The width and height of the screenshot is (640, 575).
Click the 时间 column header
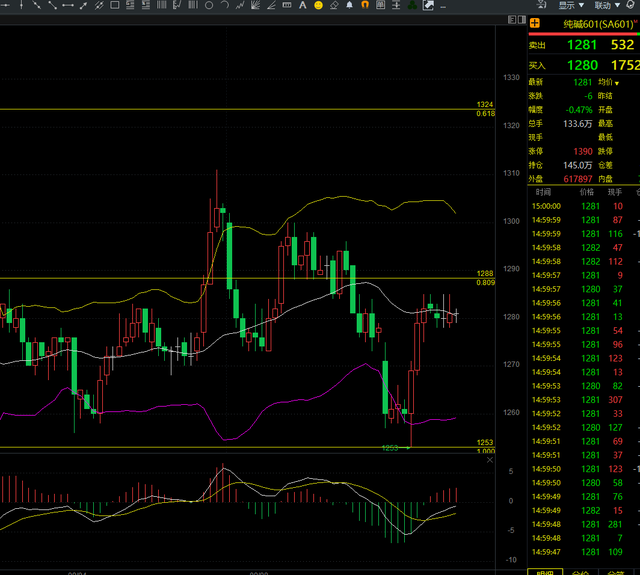tap(543, 192)
